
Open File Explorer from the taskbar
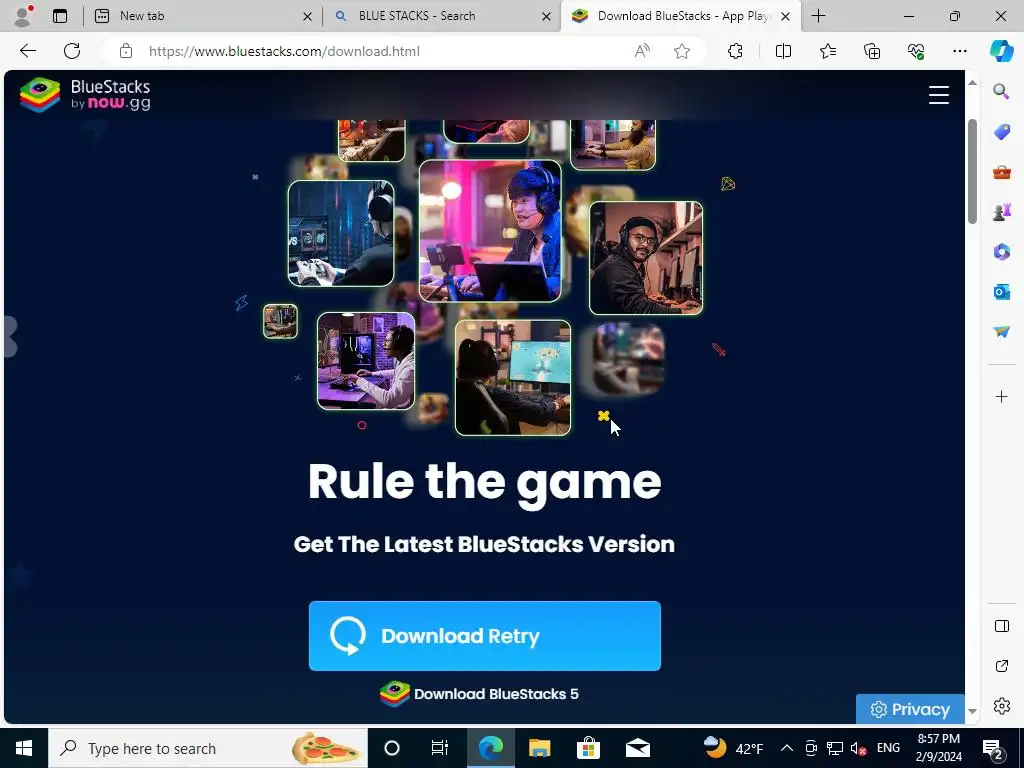[539, 748]
